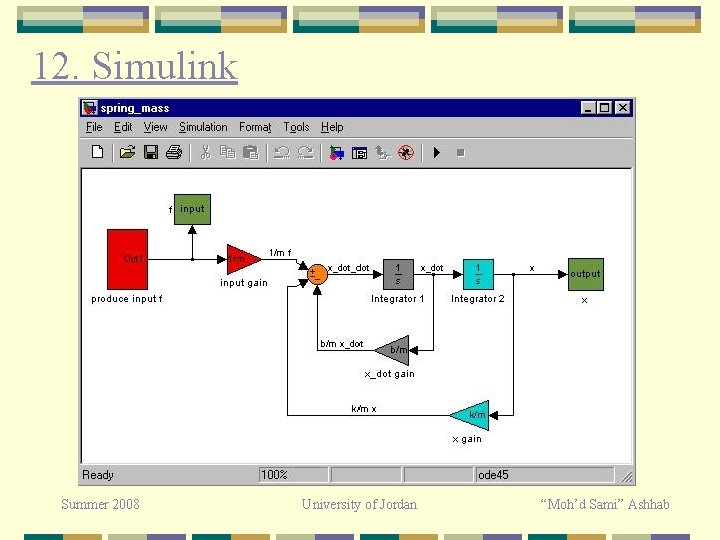This screenshot has width=720, height=540.
Task: Save the model with the floppy disk icon
Action: 151,152
